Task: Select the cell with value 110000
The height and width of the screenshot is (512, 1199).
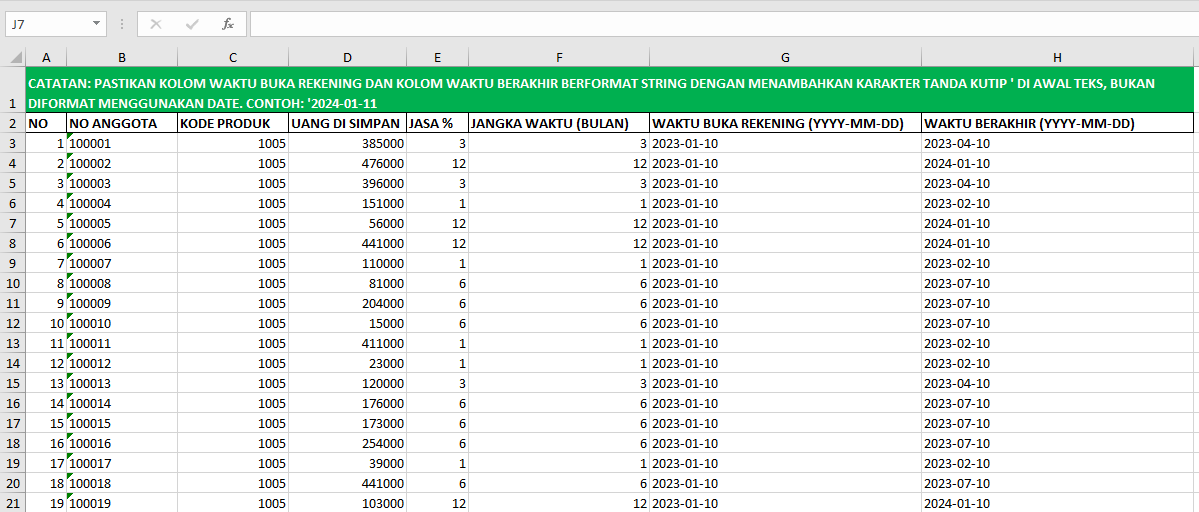Action: [x=347, y=264]
